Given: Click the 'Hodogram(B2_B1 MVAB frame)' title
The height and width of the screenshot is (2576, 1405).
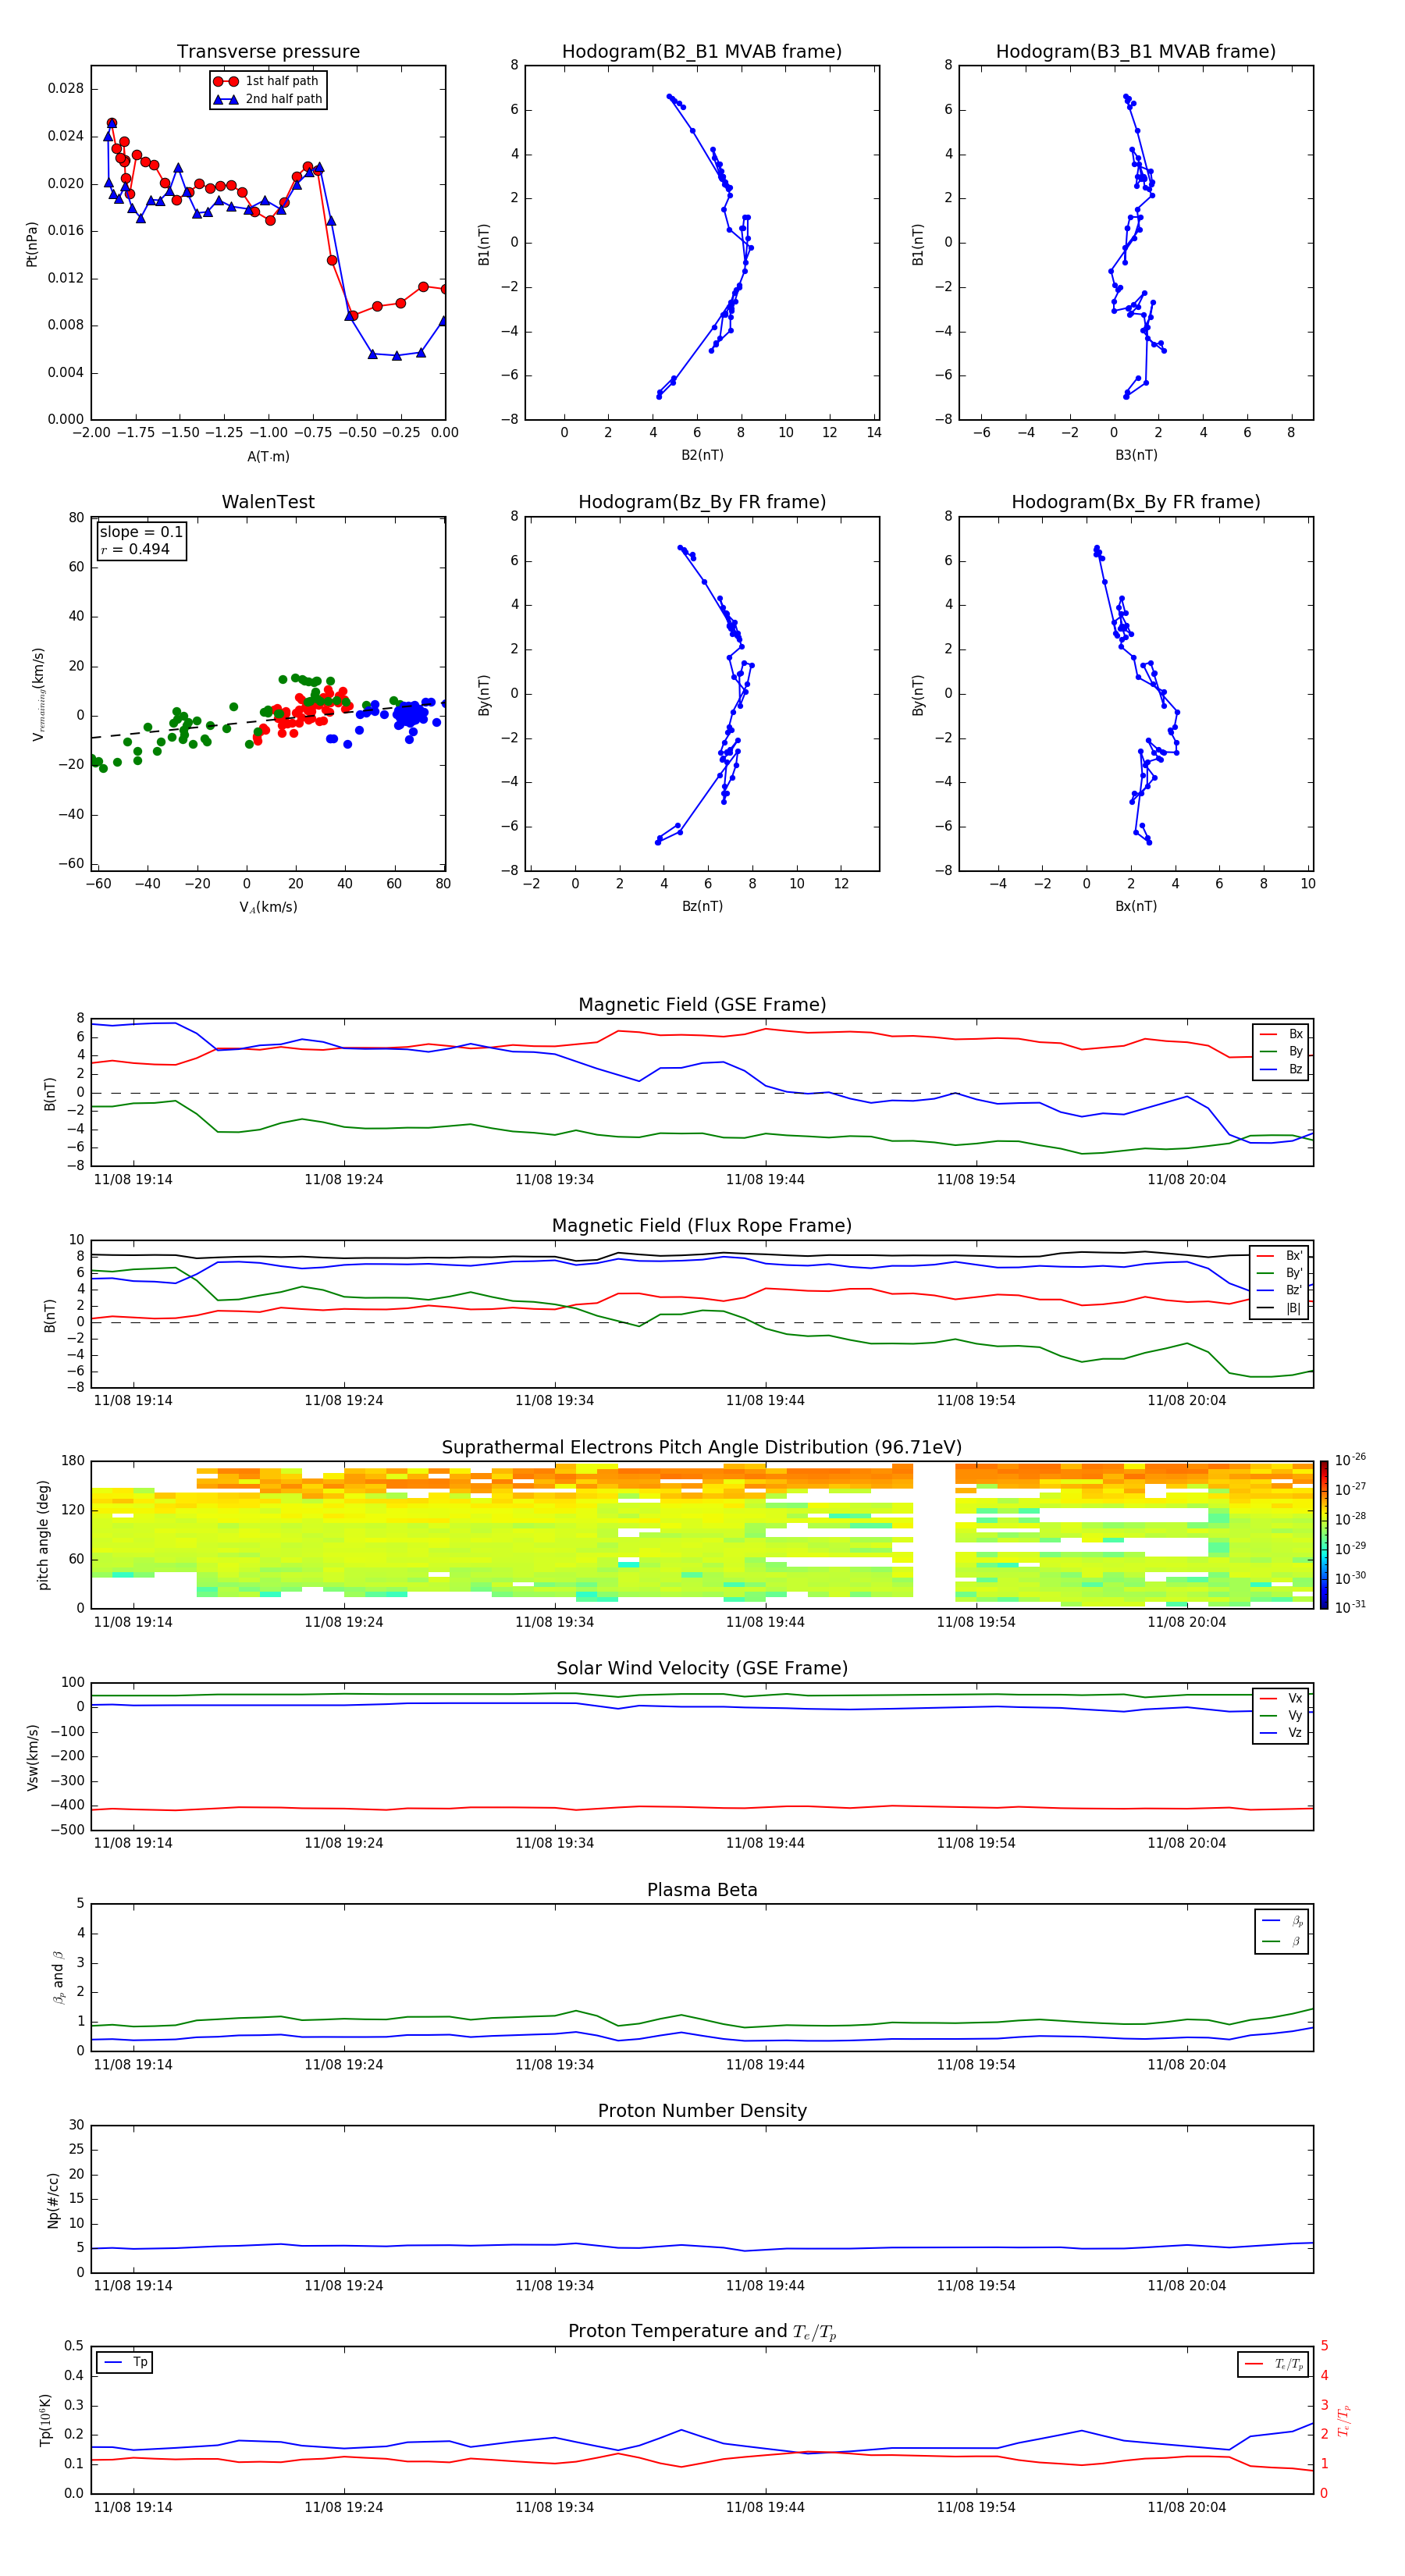Looking at the screenshot, I should pyautogui.click(x=702, y=51).
